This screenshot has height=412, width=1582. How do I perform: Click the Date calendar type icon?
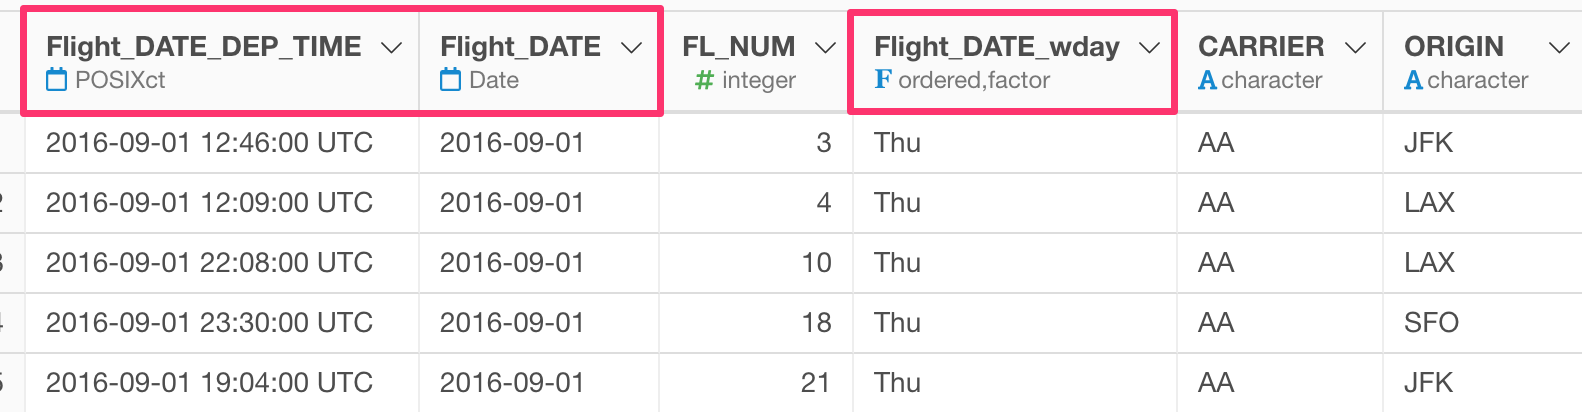[x=451, y=80]
